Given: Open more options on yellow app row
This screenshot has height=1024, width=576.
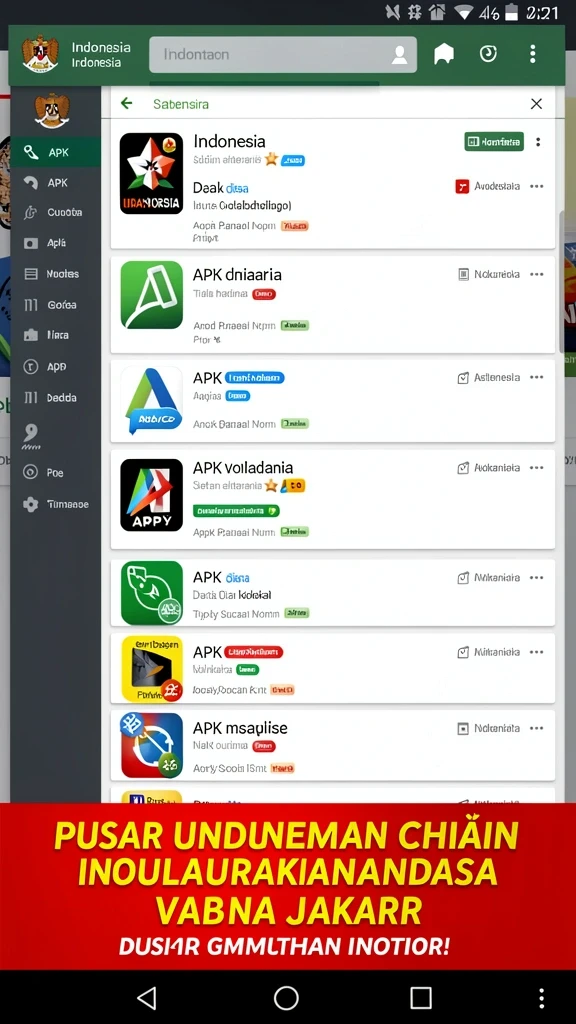Looking at the screenshot, I should click(x=537, y=652).
